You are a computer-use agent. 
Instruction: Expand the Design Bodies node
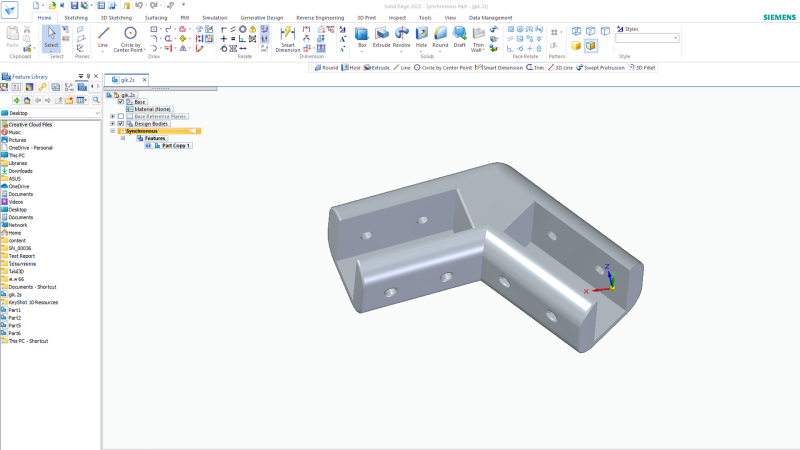(113, 123)
